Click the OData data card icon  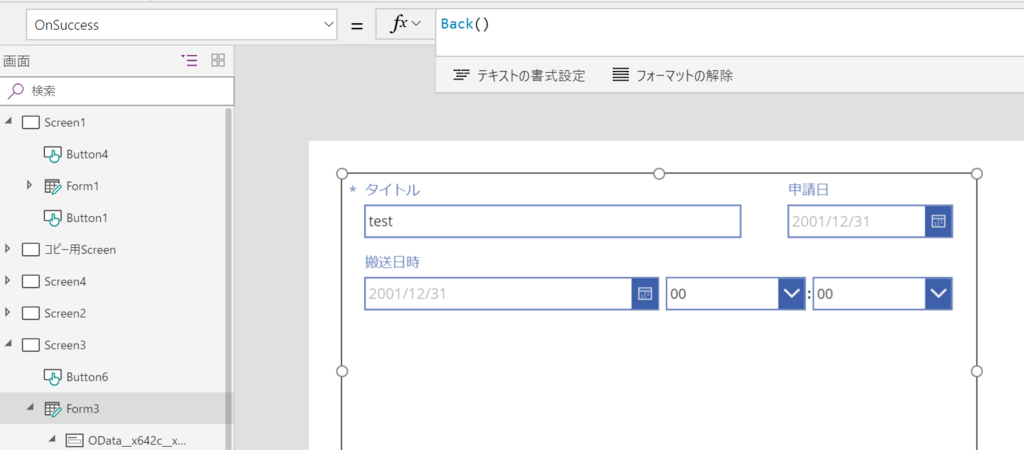[x=74, y=441]
